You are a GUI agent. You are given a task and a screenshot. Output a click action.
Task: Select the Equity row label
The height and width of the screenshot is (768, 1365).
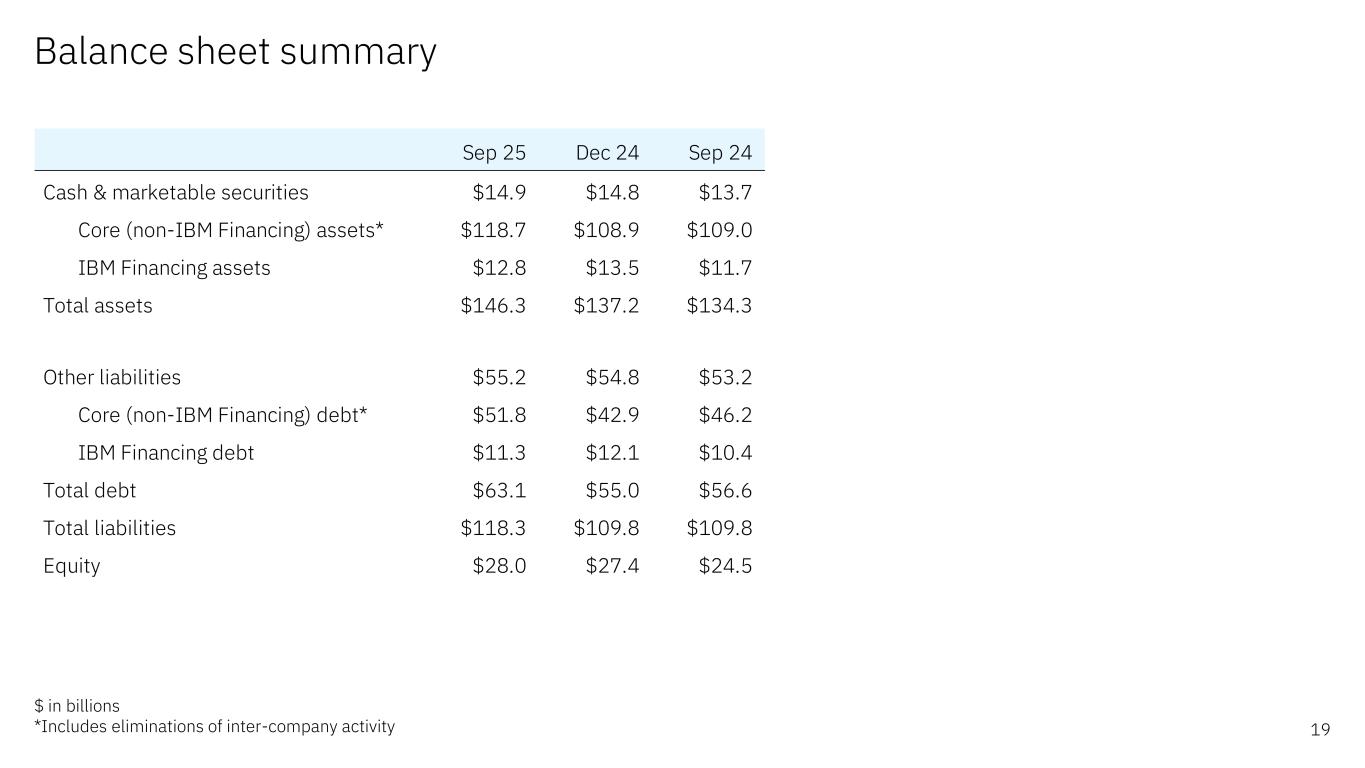(72, 566)
